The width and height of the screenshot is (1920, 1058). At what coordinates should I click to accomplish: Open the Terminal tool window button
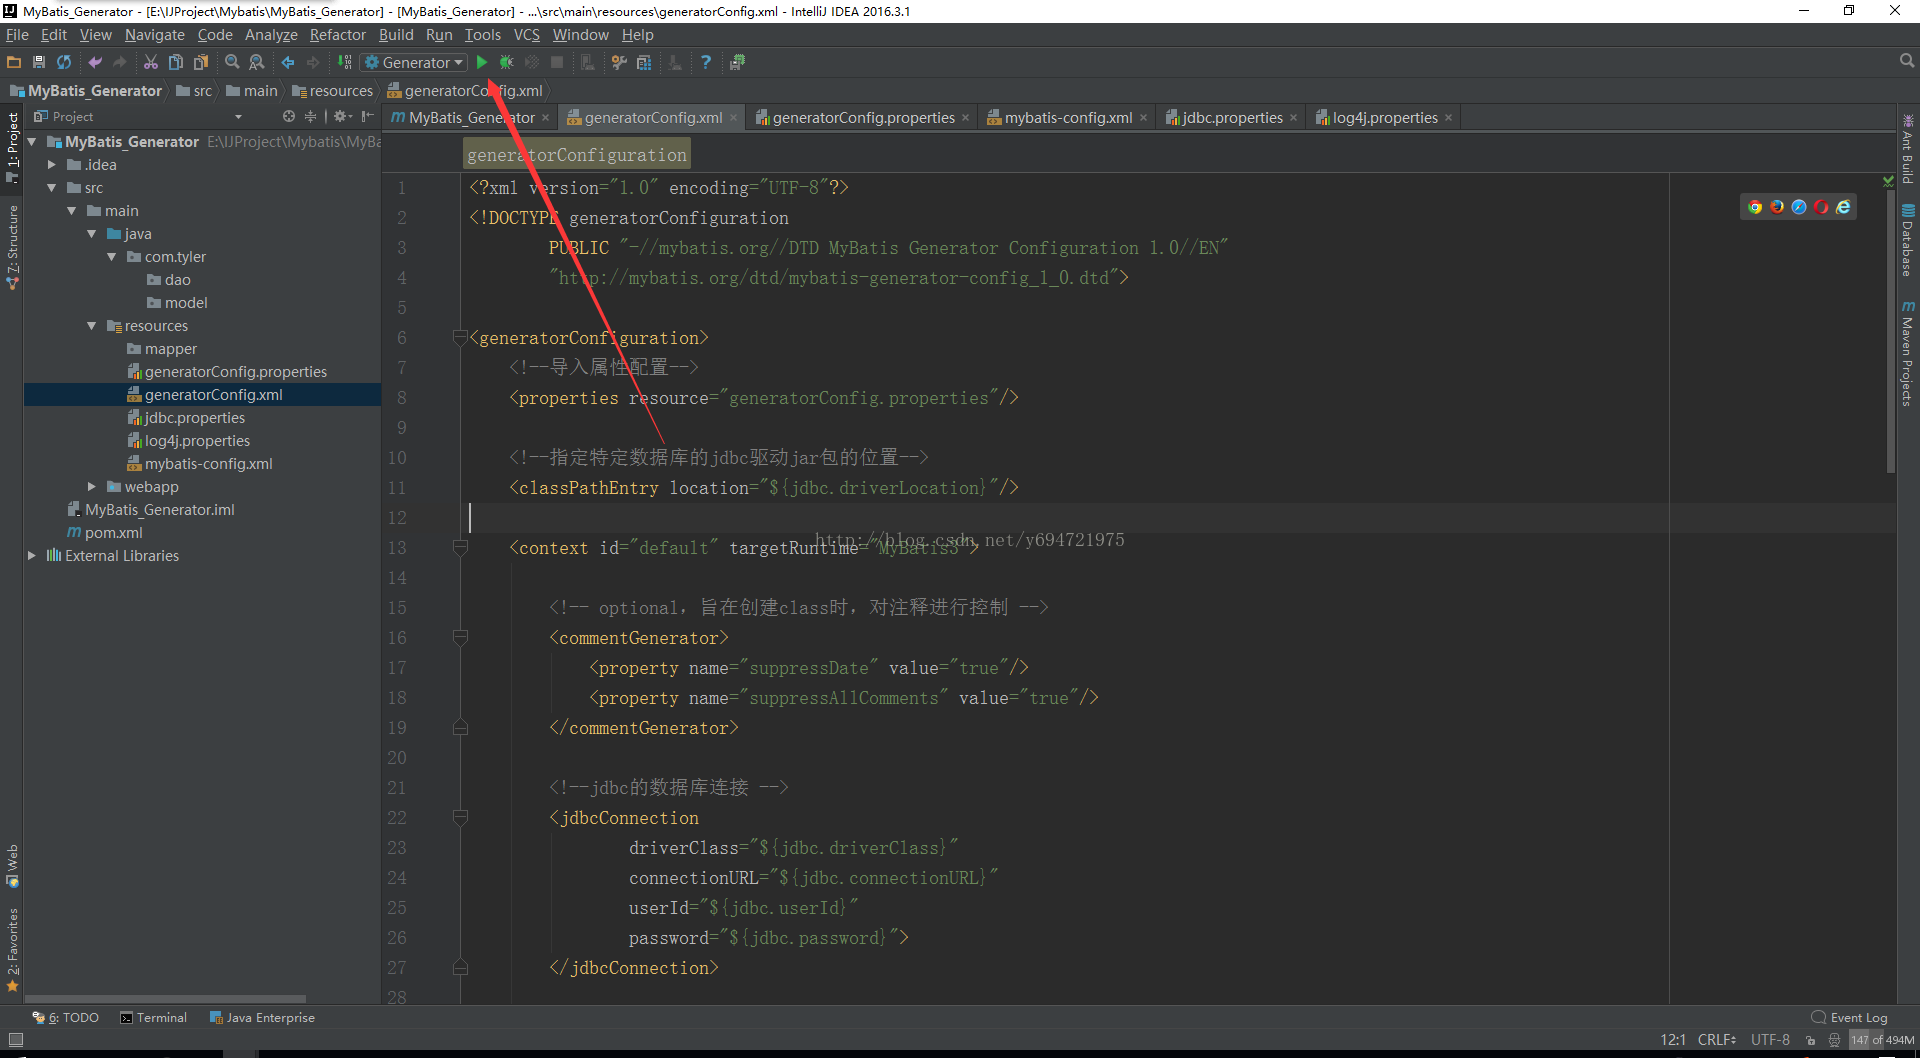pyautogui.click(x=154, y=1018)
